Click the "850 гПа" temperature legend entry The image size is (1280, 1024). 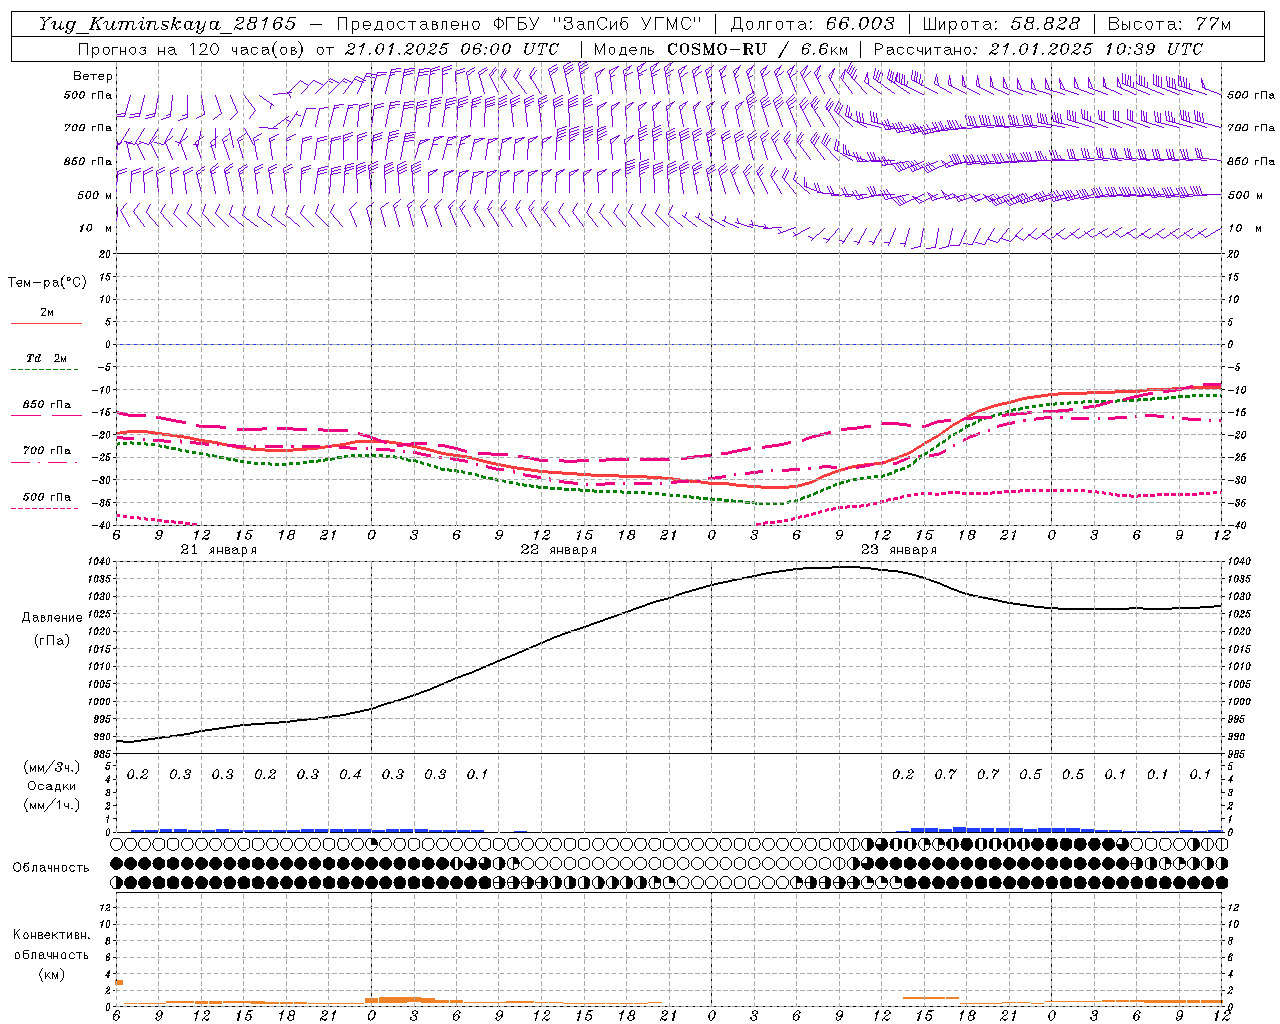(x=46, y=405)
